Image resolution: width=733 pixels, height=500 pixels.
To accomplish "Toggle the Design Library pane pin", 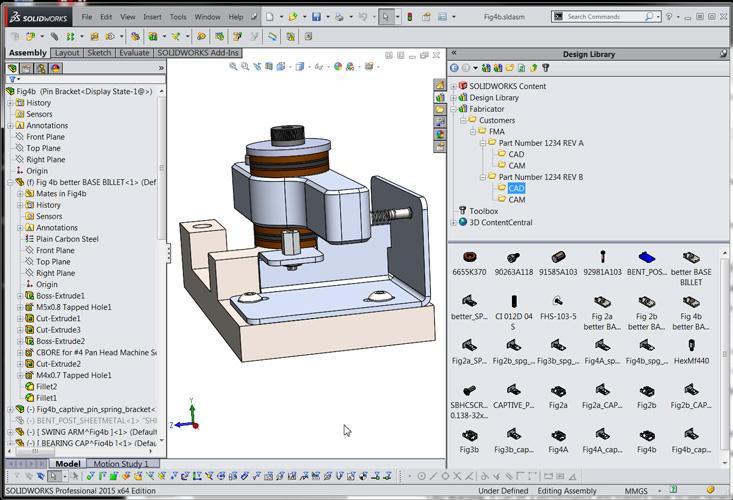I will tap(724, 54).
